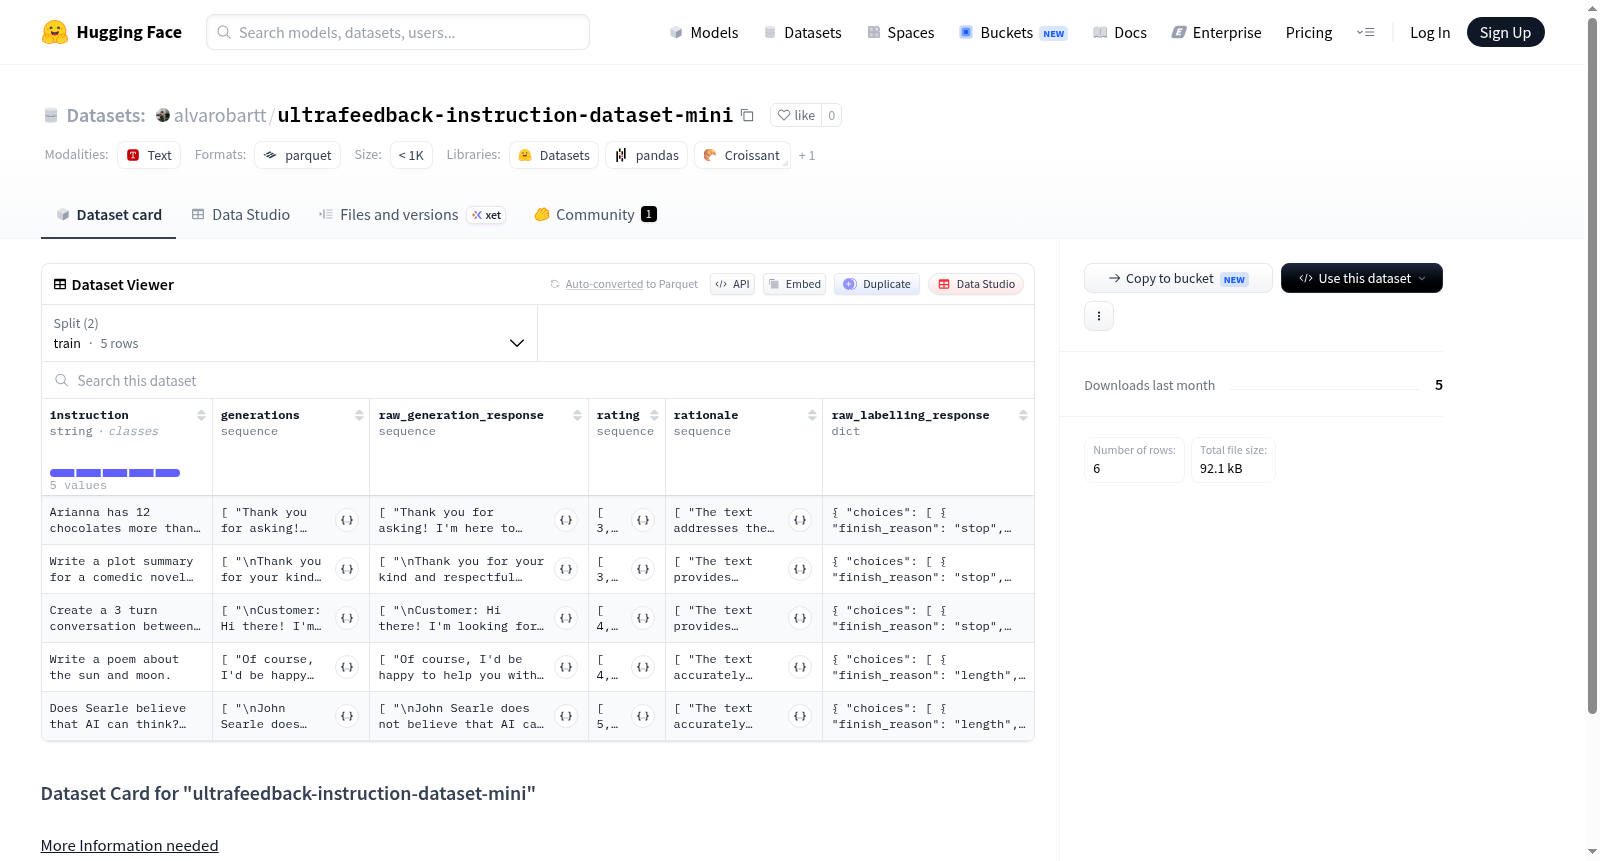
Task: Expand JSON for the Arianna row raw_generation_response
Action: click(x=566, y=520)
